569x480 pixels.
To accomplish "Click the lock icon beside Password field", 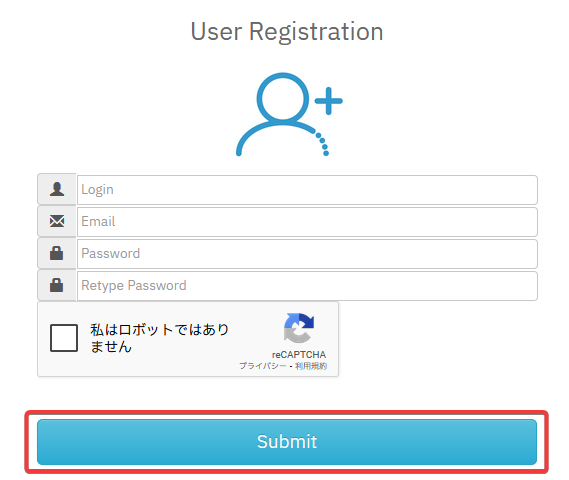I will (x=57, y=253).
